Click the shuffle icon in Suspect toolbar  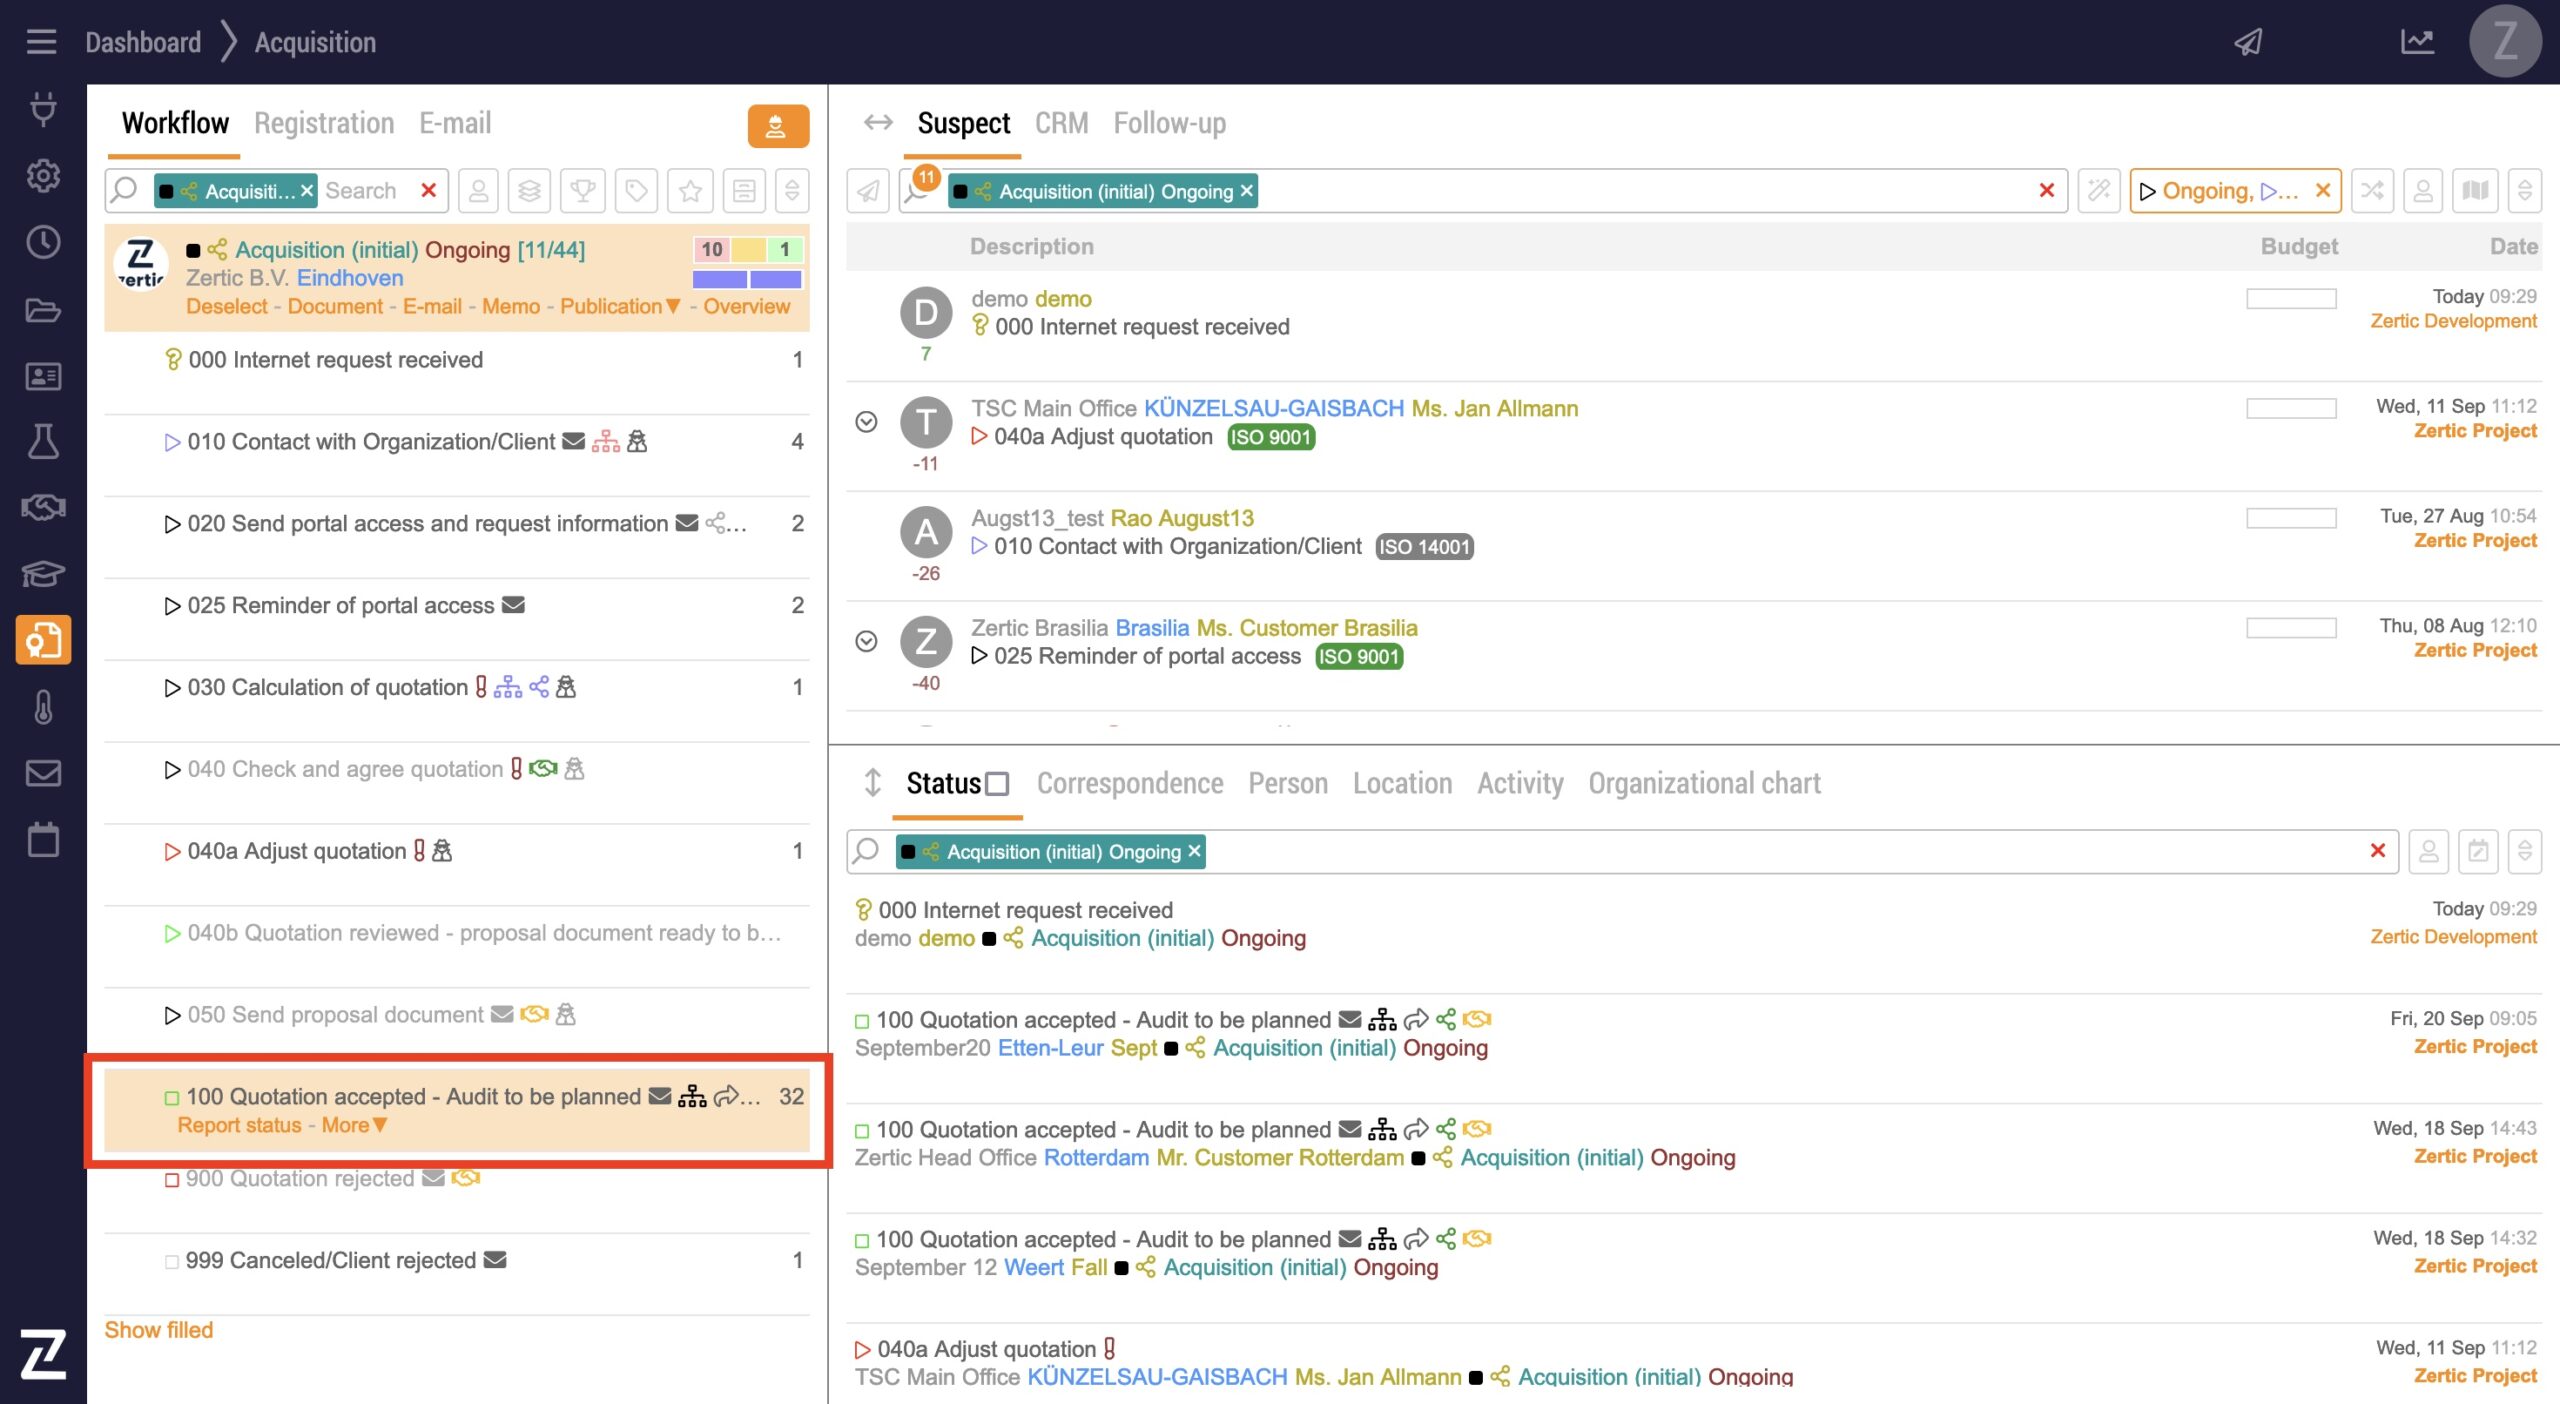tap(2372, 190)
